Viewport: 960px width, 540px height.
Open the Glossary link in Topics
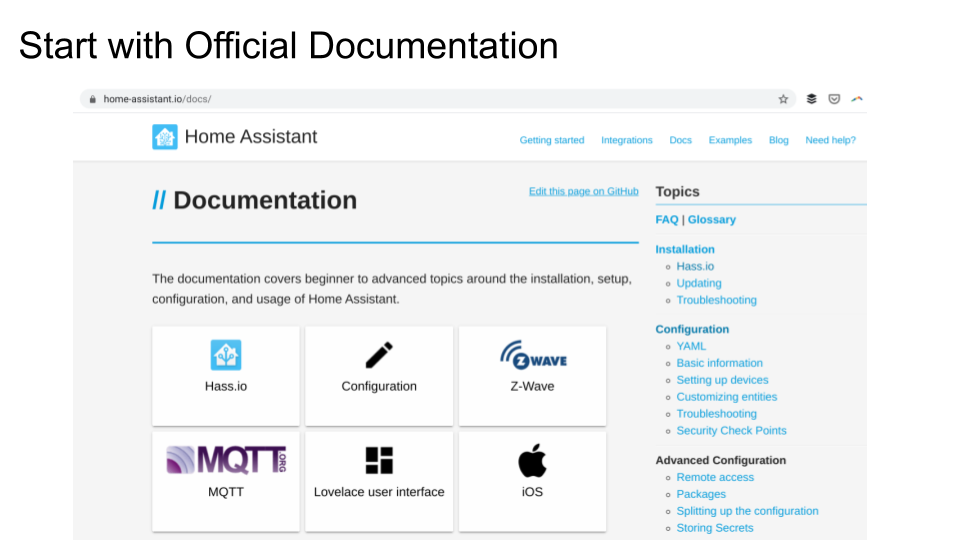coord(711,220)
